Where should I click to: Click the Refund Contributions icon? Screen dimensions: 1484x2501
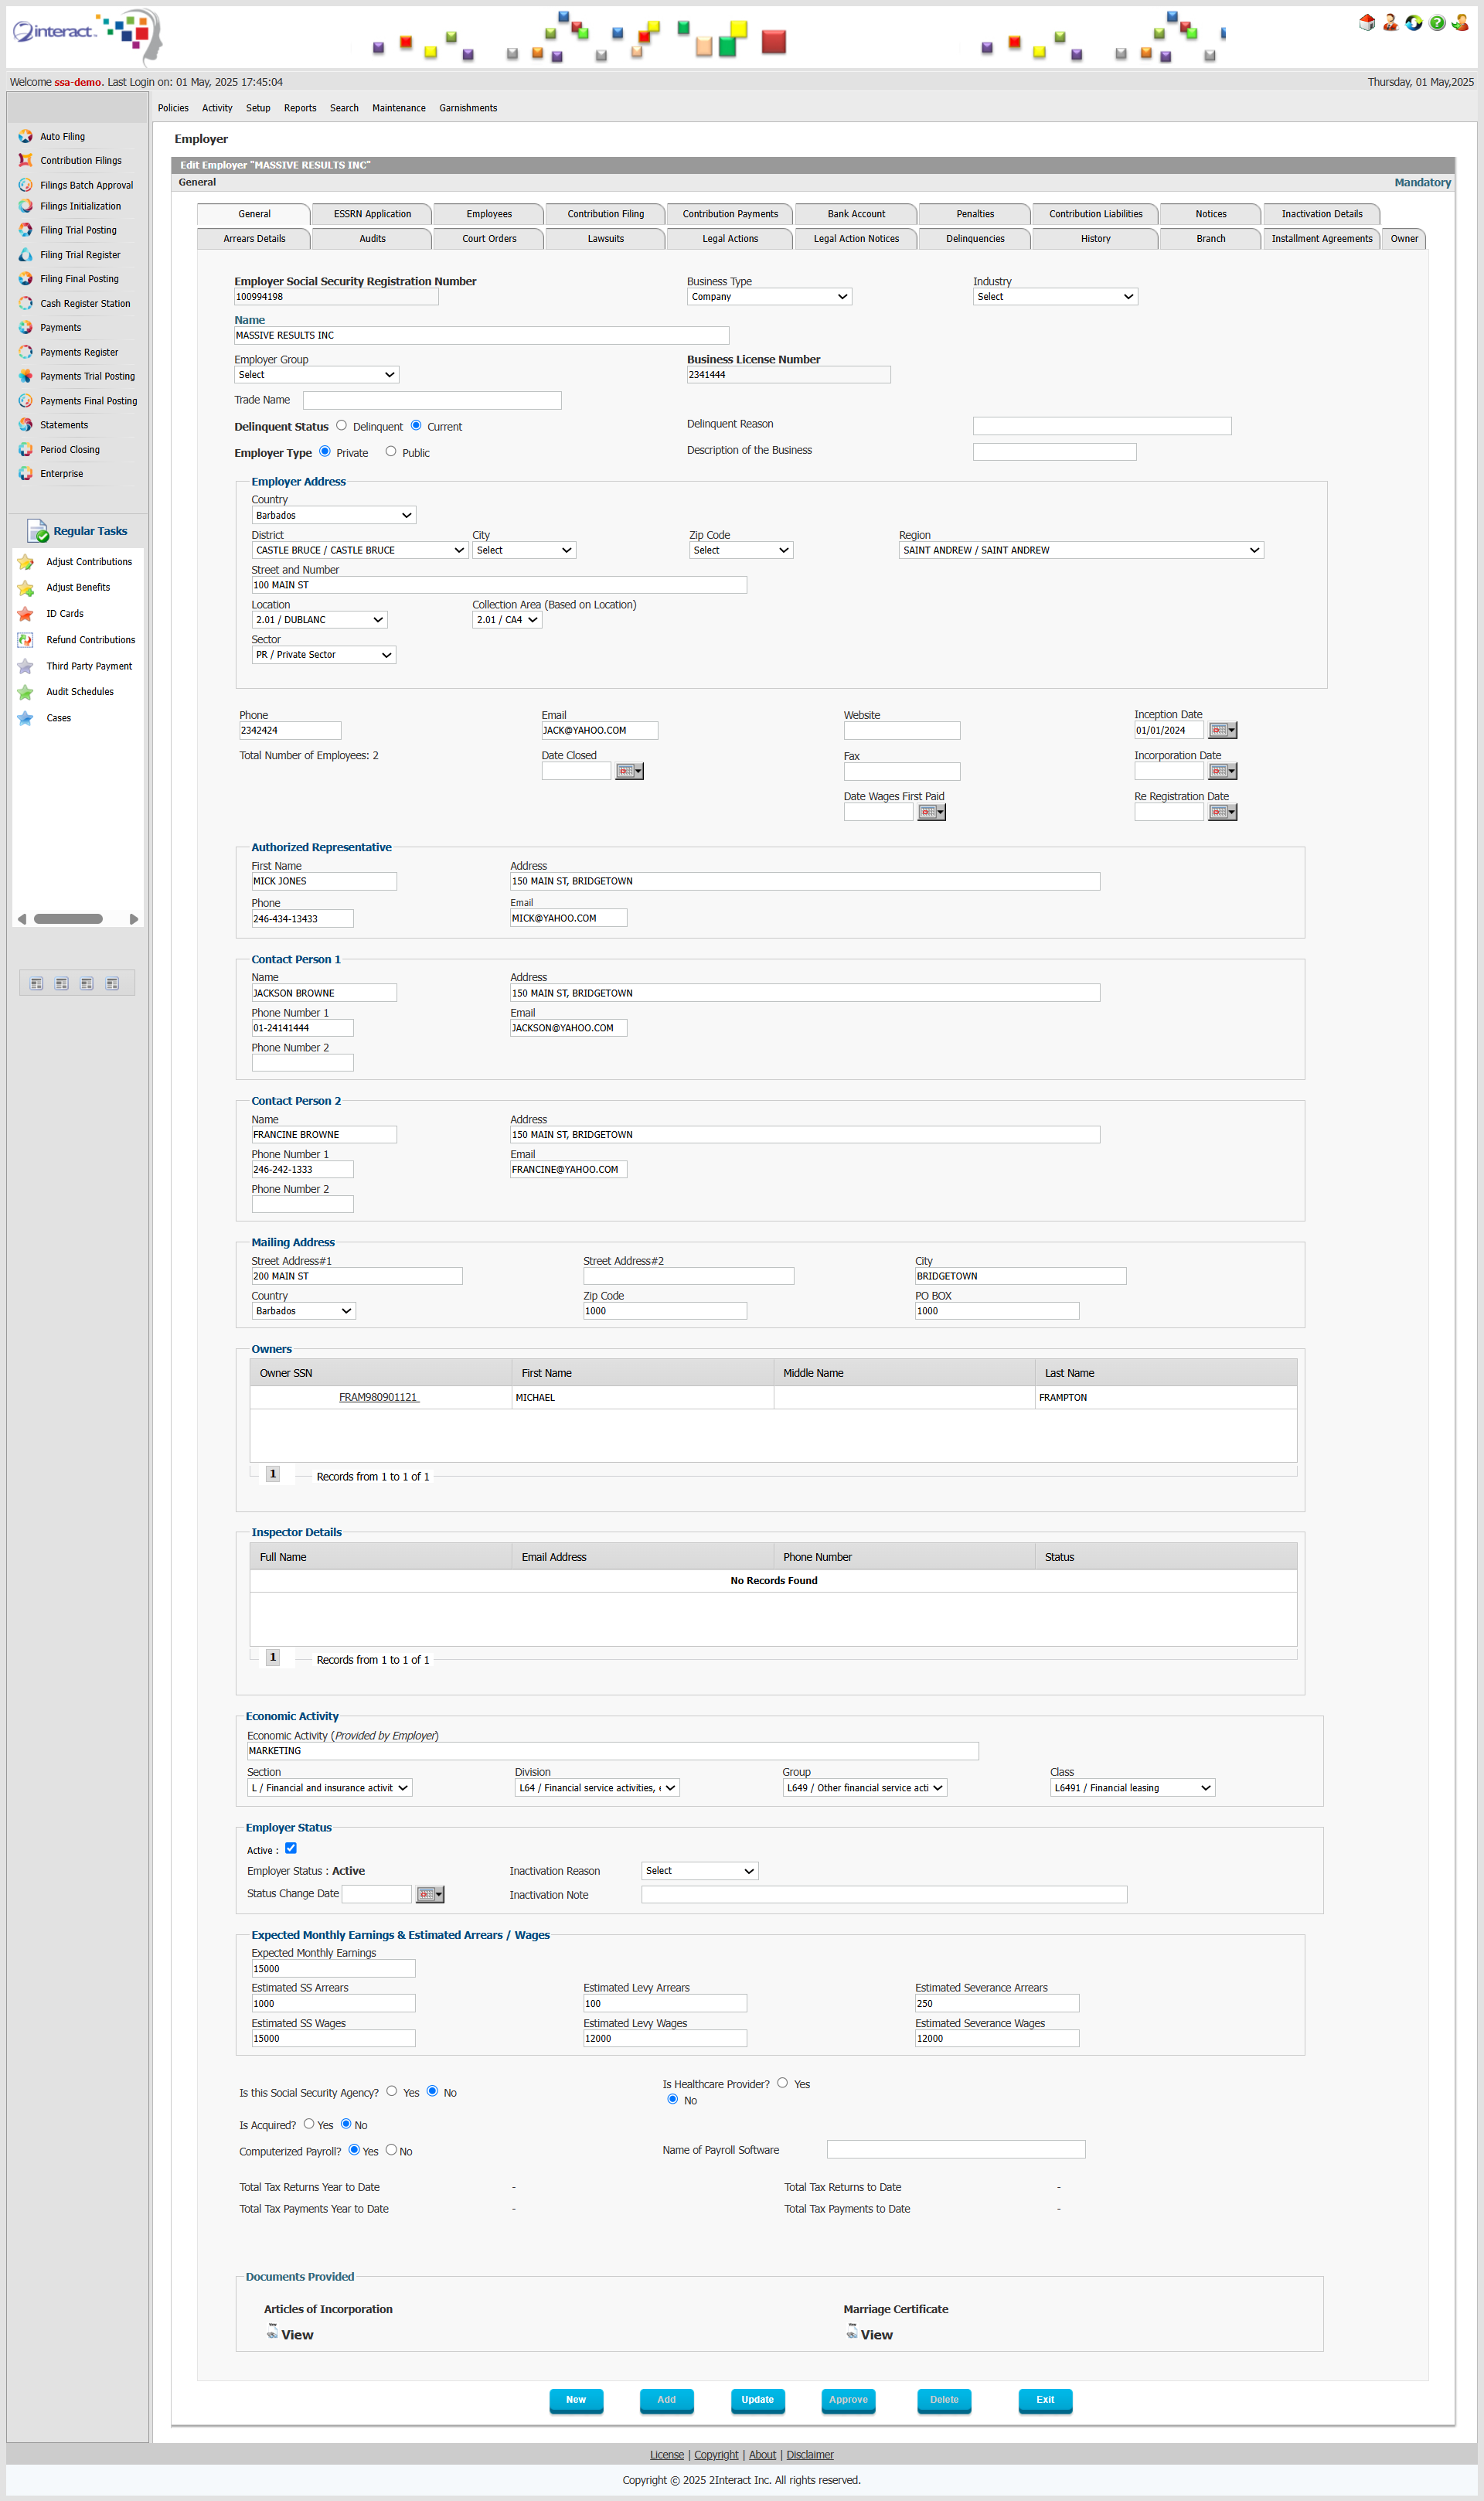coord(25,639)
